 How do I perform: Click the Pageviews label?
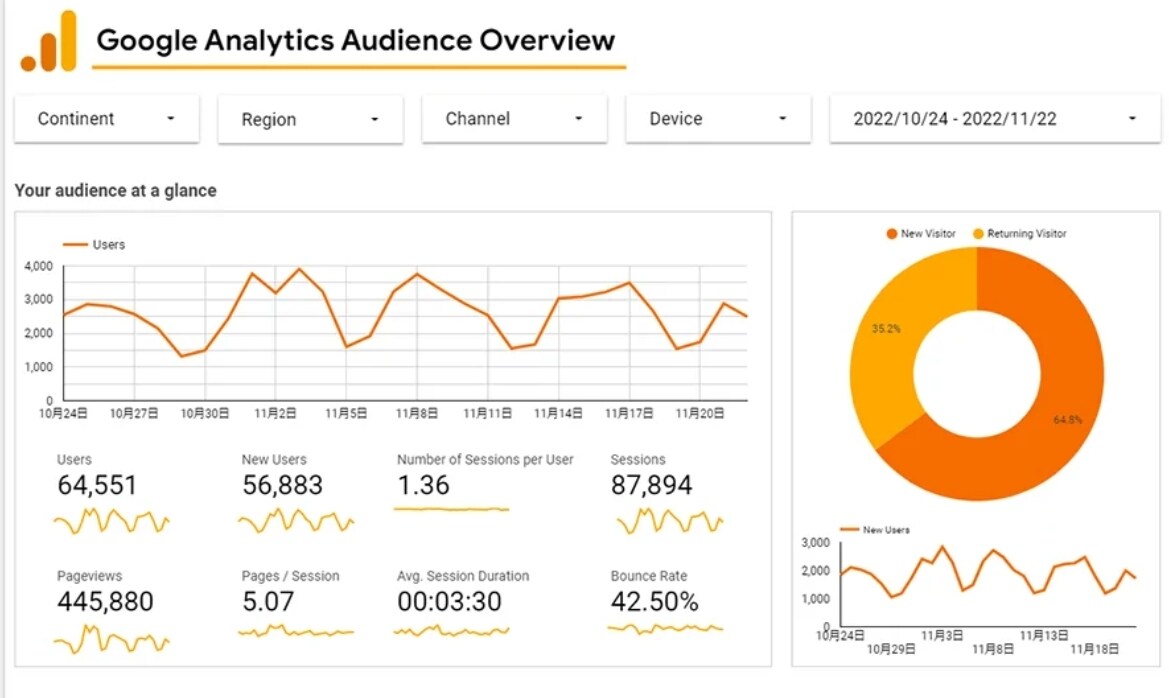[89, 576]
